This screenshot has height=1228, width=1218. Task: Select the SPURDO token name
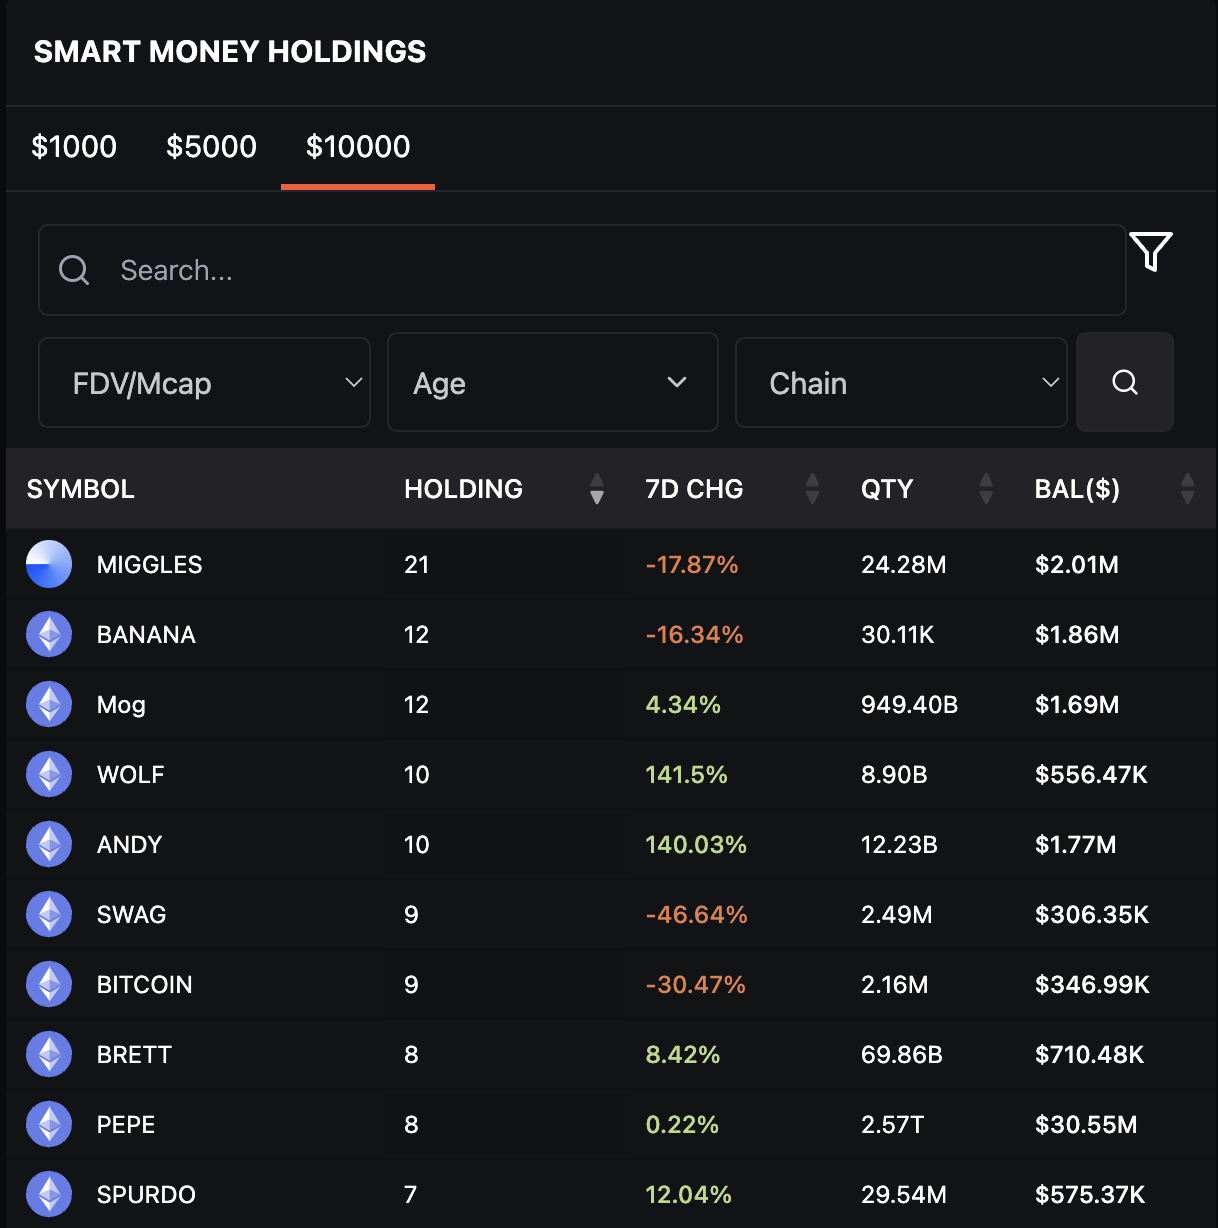(146, 1195)
